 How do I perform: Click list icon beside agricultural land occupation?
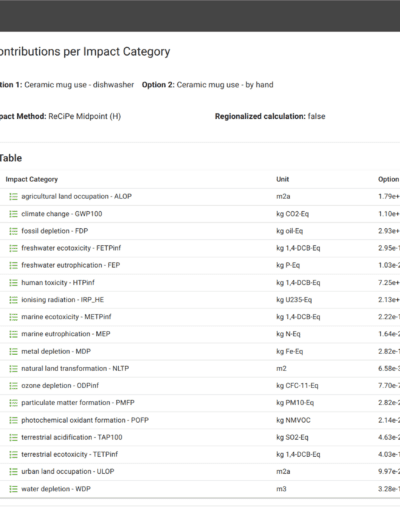(13, 197)
